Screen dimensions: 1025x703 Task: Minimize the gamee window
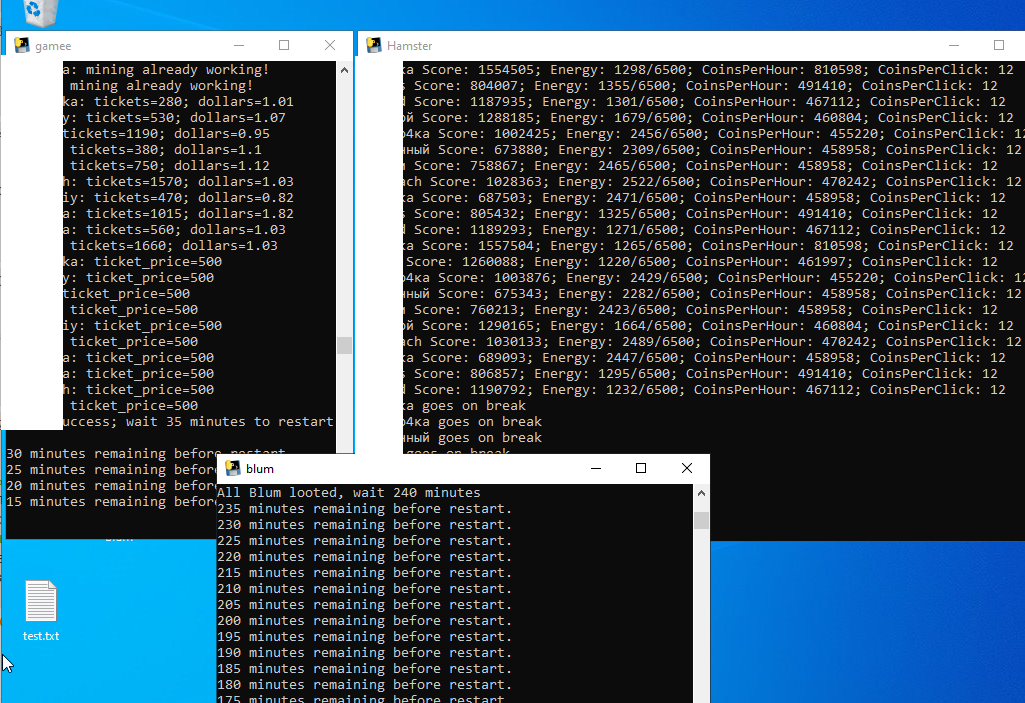pos(239,45)
